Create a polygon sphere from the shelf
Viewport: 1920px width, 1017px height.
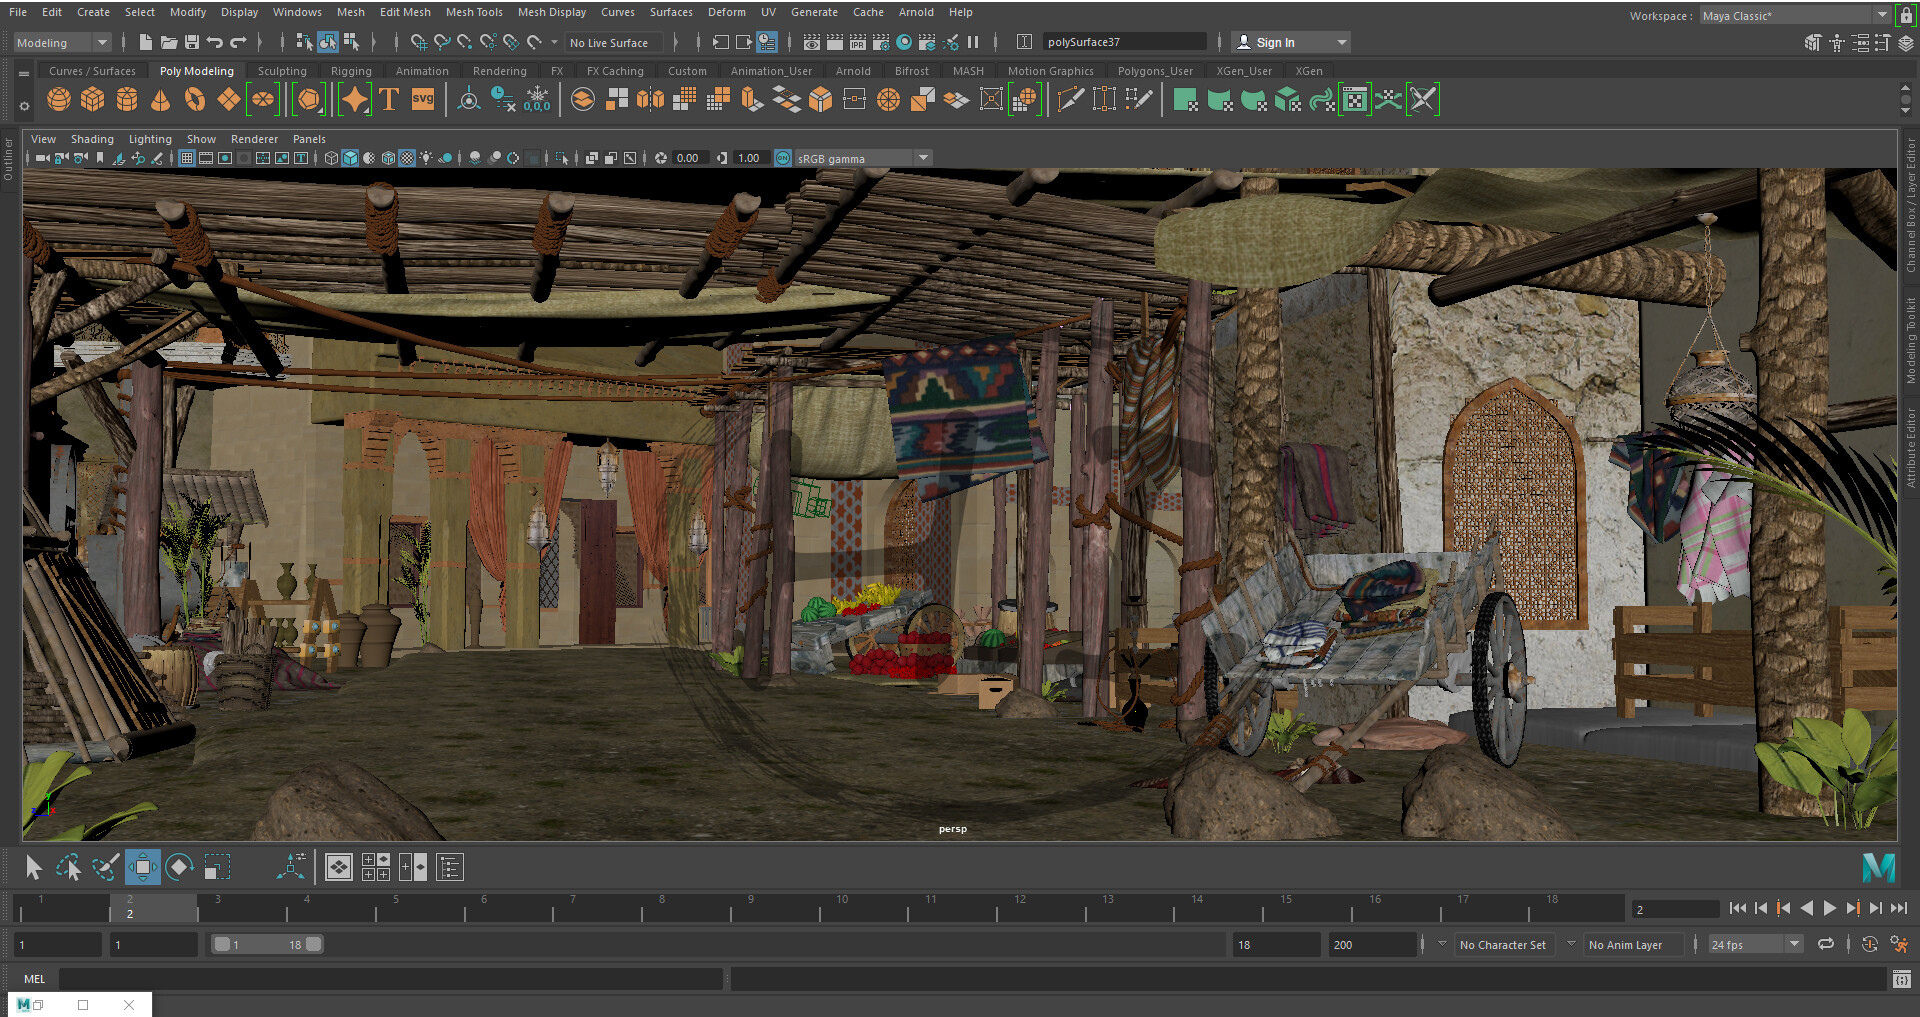[59, 100]
